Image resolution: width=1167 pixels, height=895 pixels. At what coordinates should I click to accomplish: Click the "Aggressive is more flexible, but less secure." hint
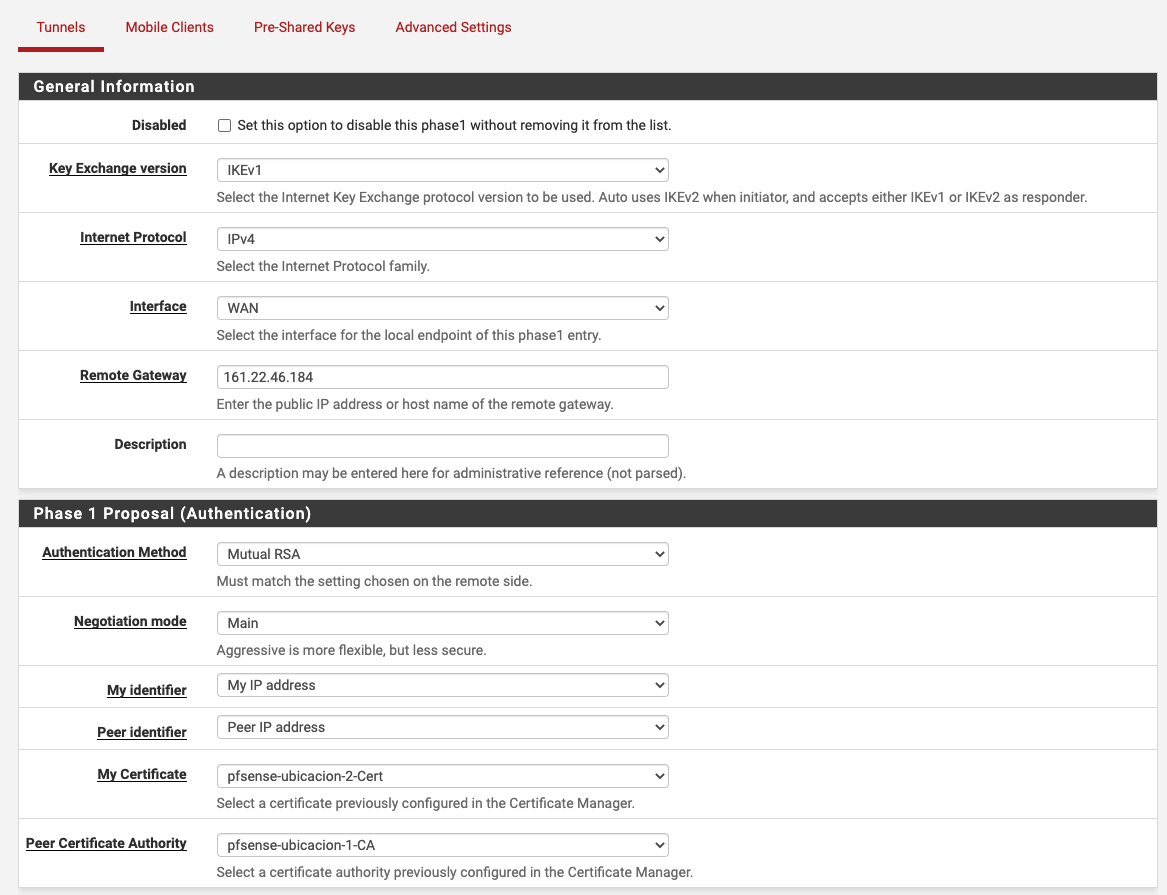[351, 650]
